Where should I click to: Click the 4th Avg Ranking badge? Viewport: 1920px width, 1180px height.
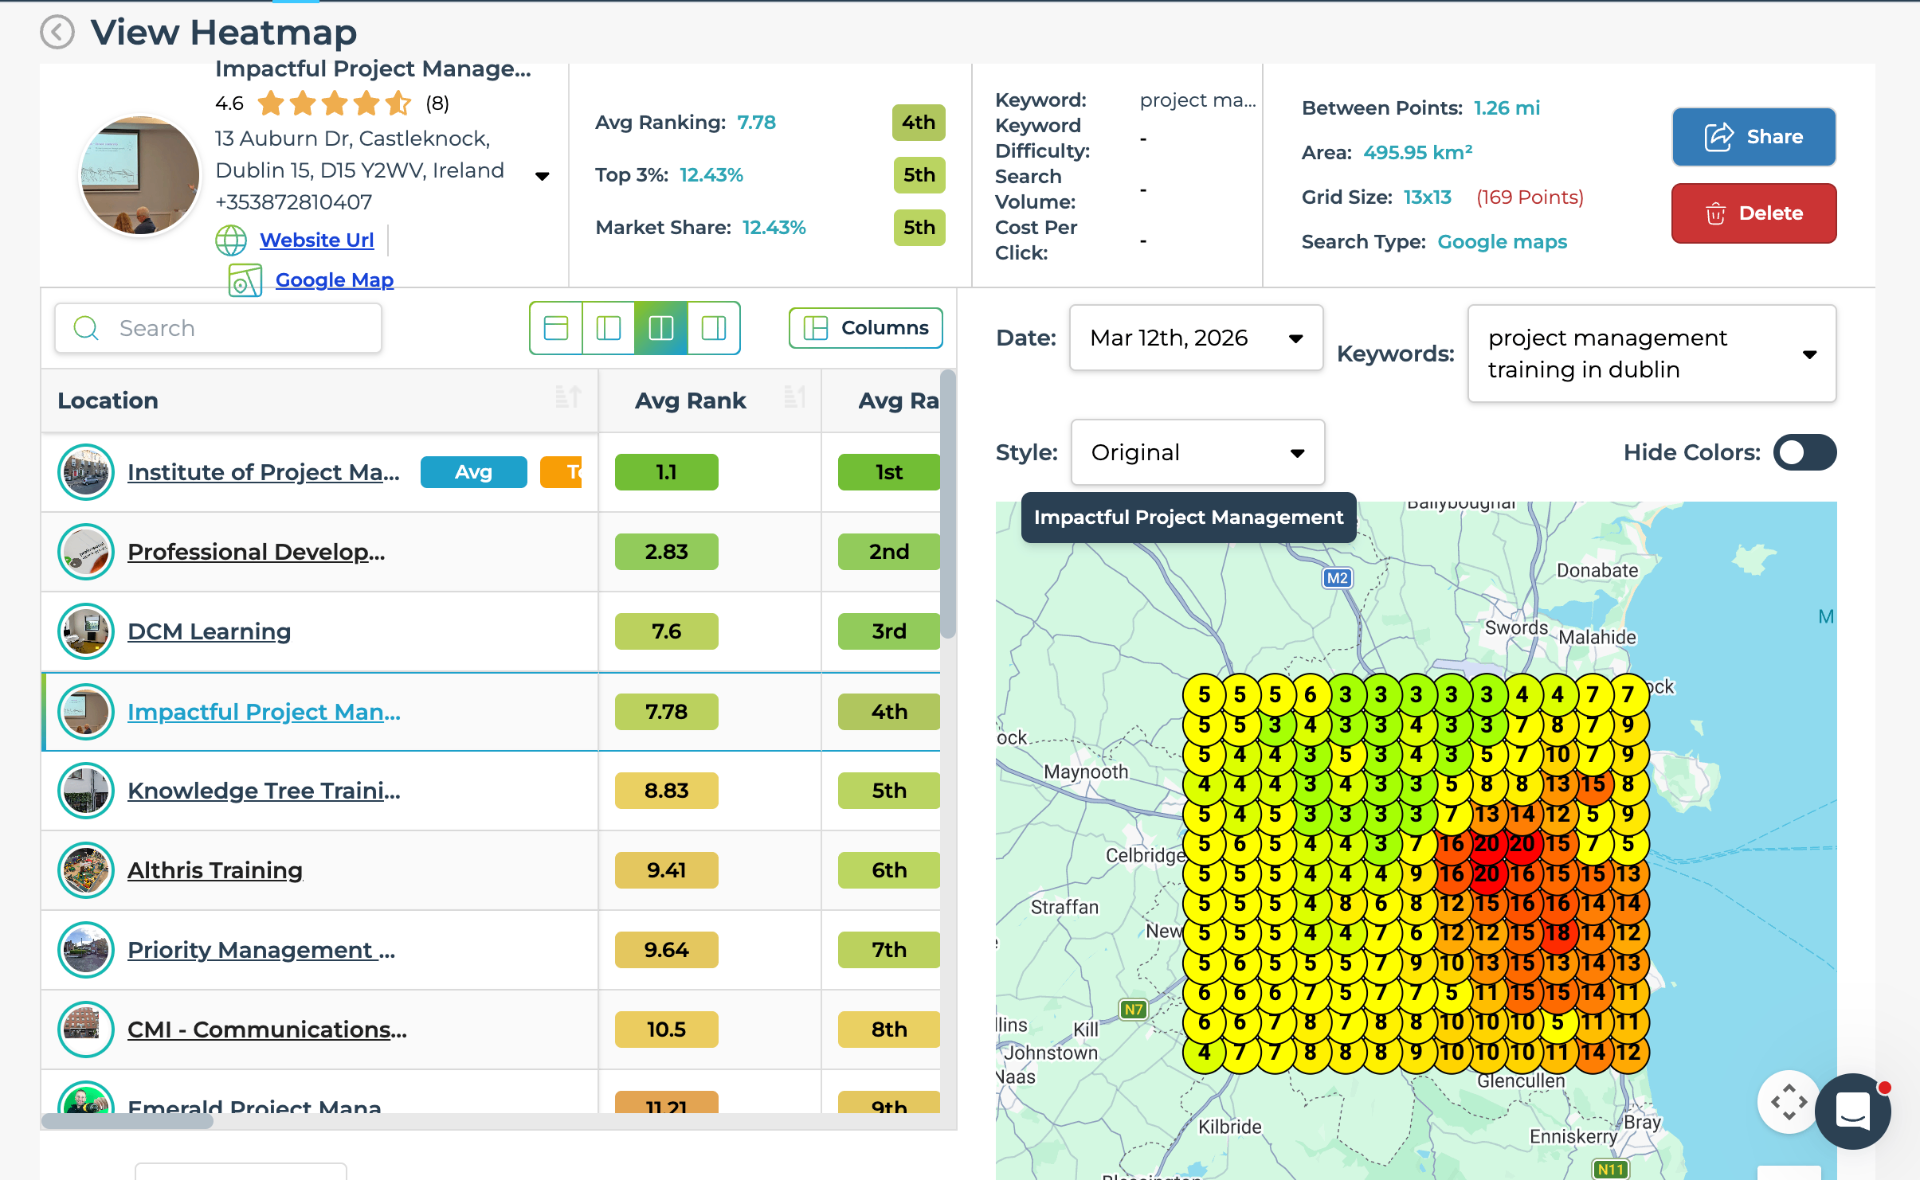click(918, 122)
